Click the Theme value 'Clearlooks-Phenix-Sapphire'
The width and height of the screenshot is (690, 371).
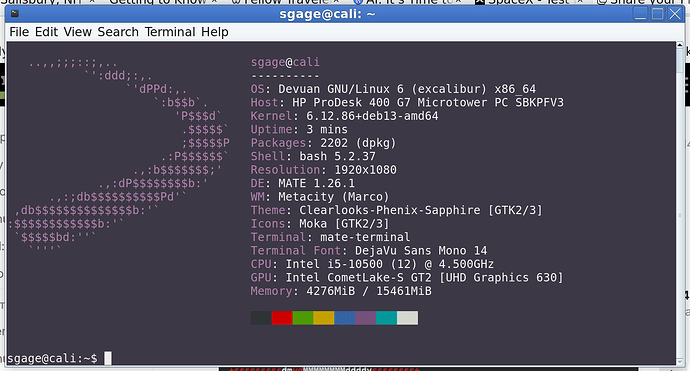coord(390,210)
